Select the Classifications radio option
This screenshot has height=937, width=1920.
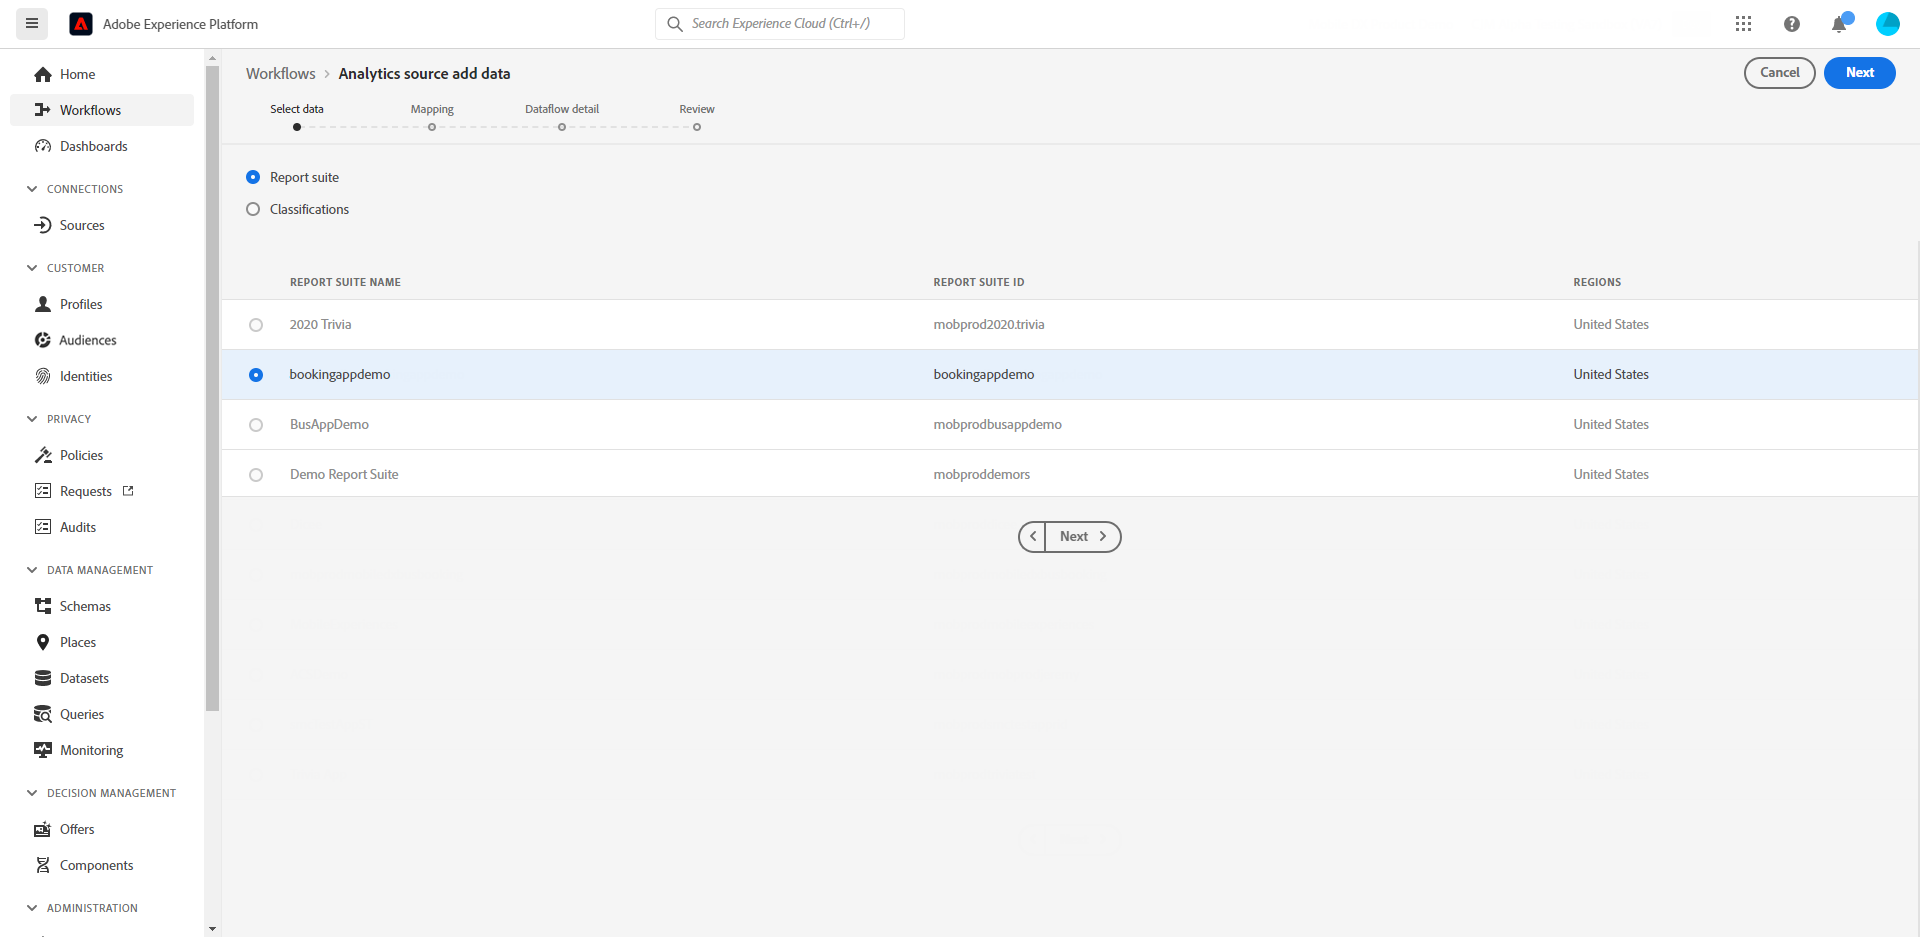point(253,209)
